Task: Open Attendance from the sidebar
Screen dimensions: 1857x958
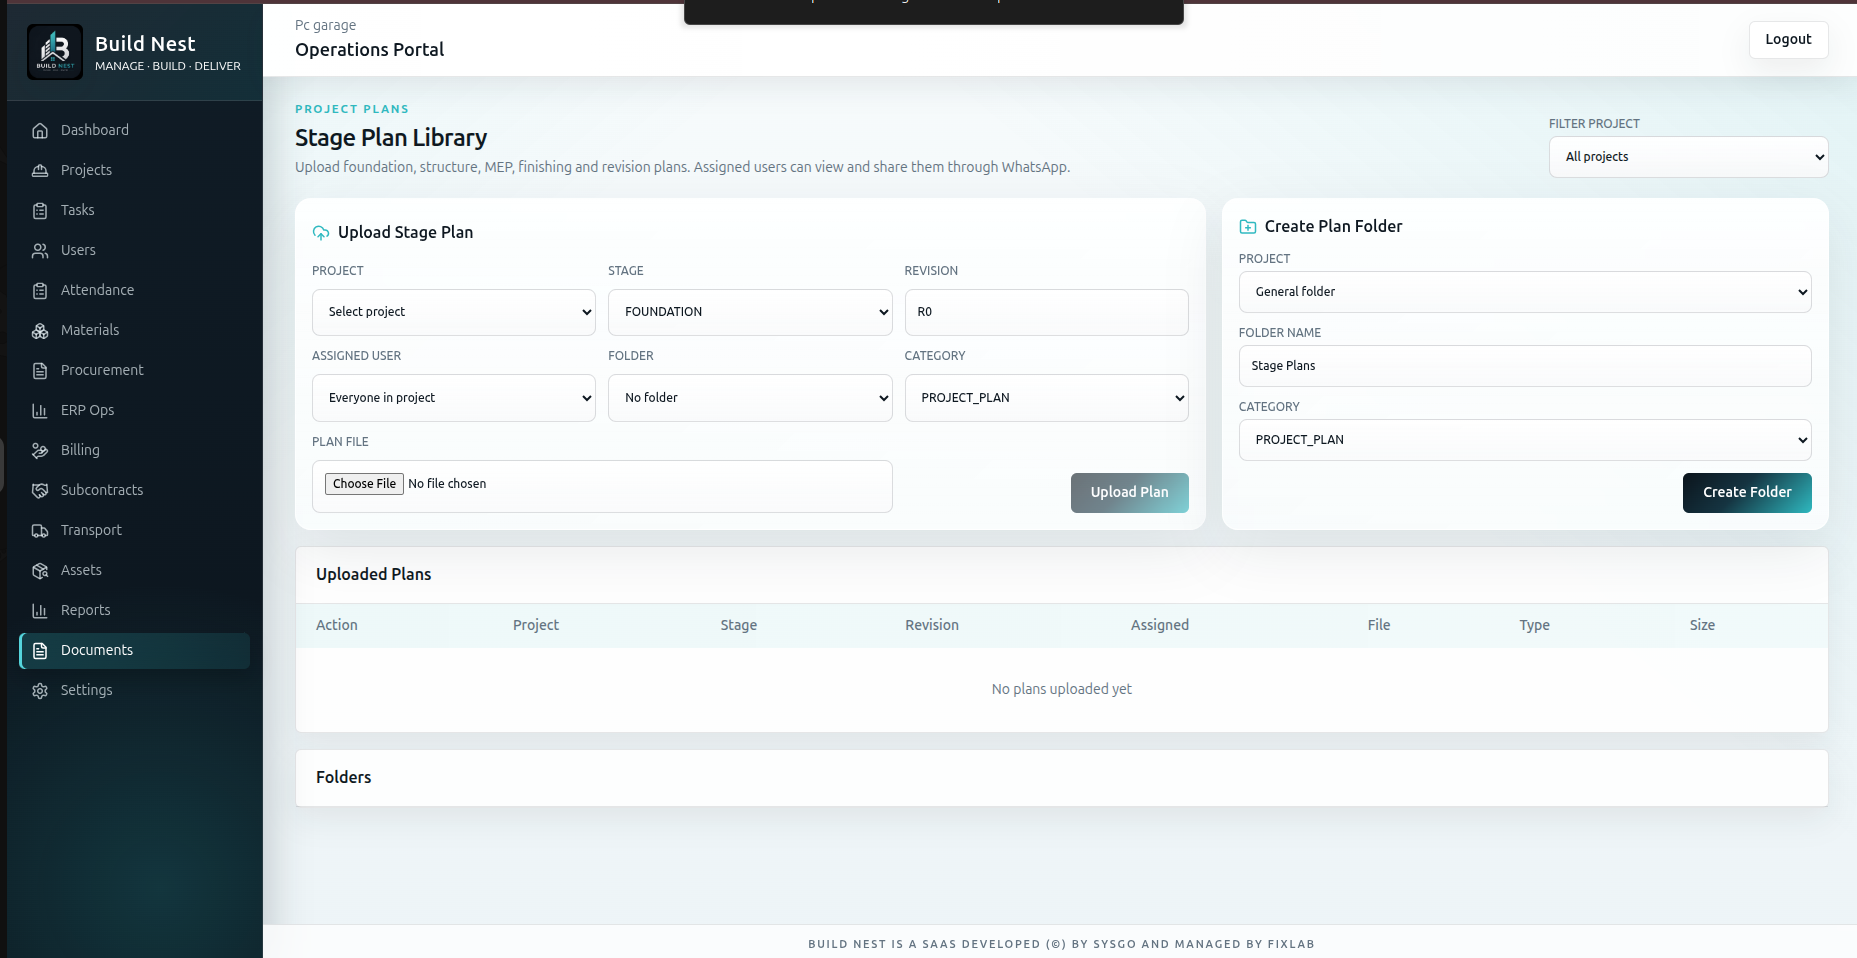Action: (x=134, y=290)
